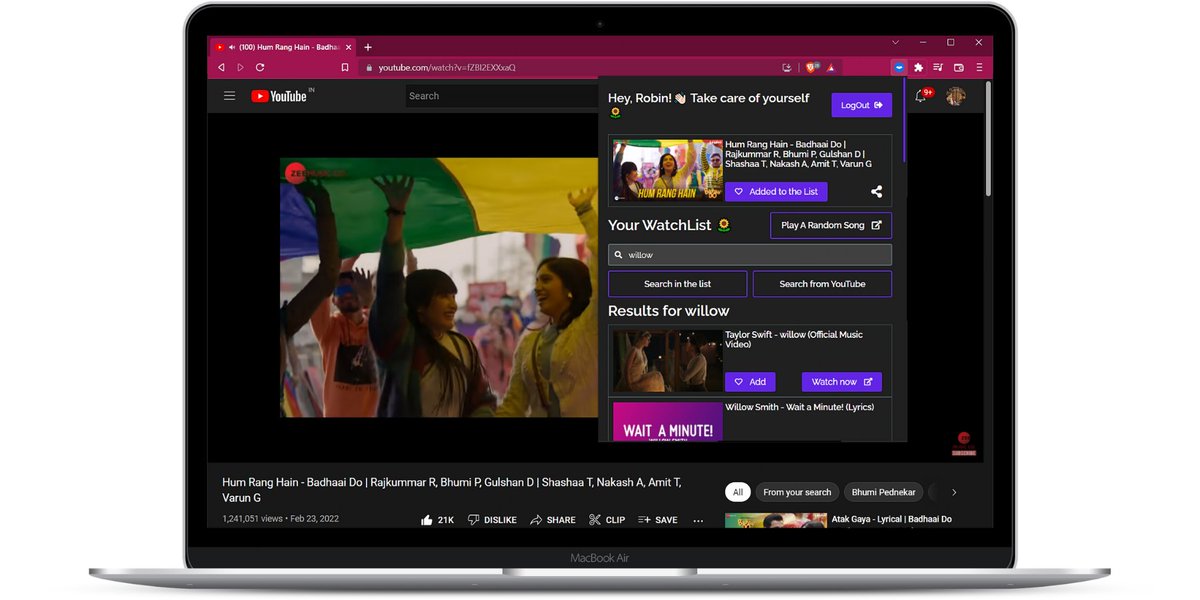The height and width of the screenshot is (600, 1200).
Task: Click the video title below the player
Action: 452,489
